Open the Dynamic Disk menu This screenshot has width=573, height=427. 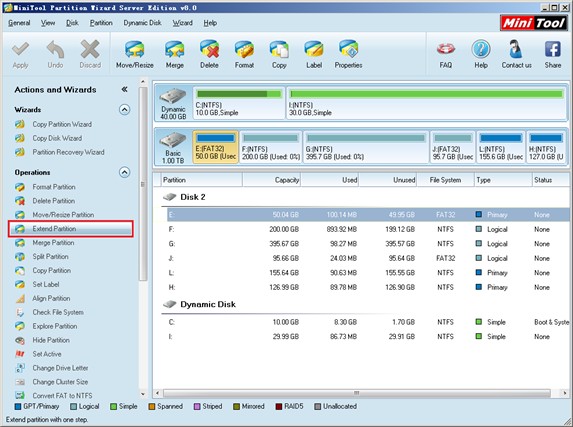pyautogui.click(x=142, y=23)
